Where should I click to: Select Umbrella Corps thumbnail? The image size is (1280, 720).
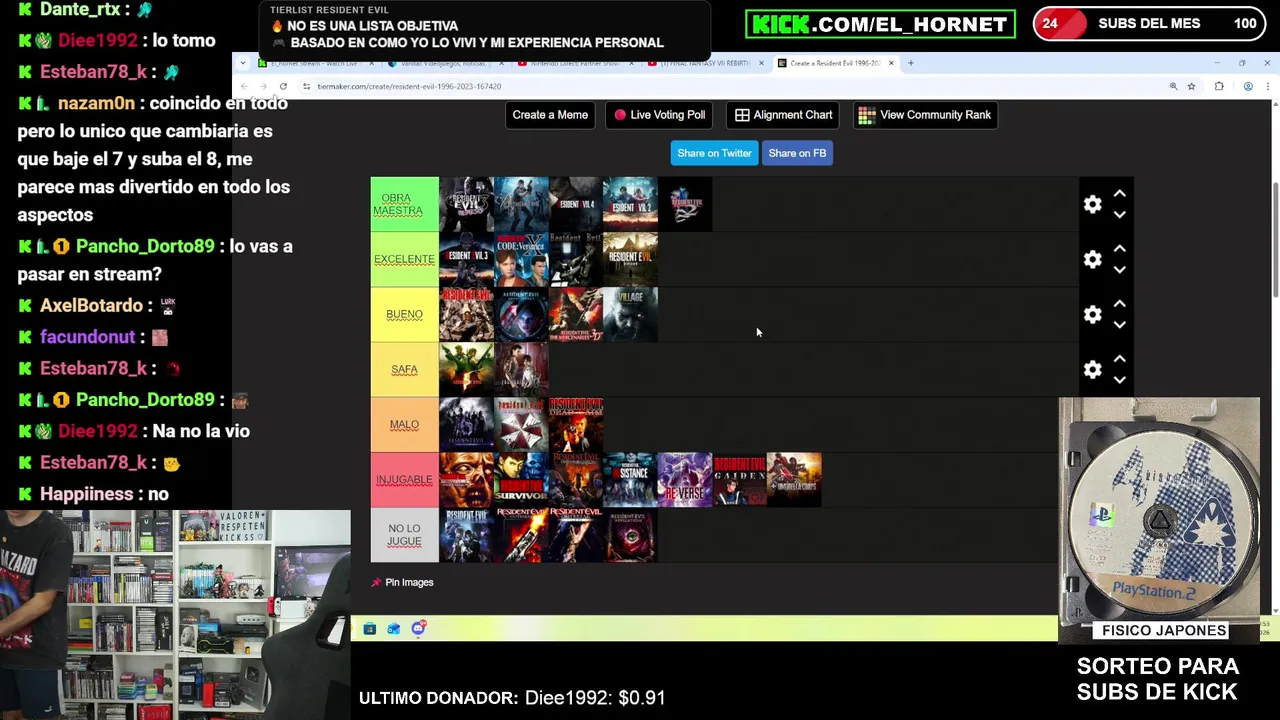pyautogui.click(x=794, y=479)
